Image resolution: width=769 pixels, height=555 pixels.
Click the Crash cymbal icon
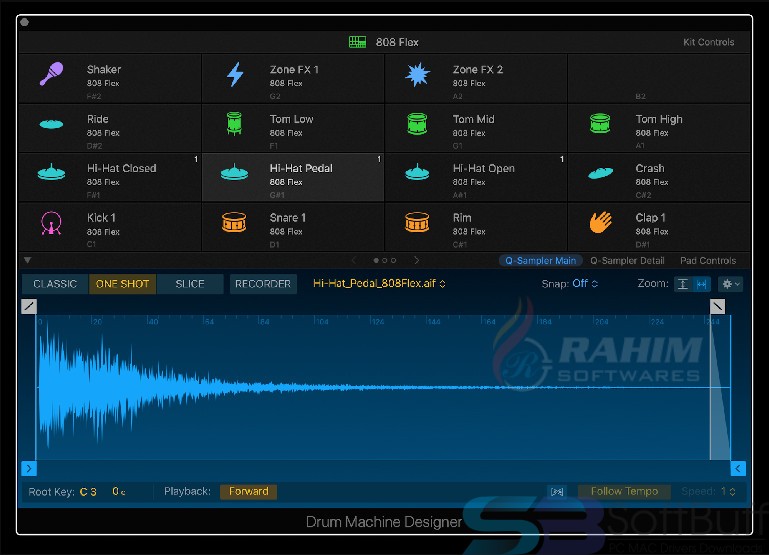[600, 173]
